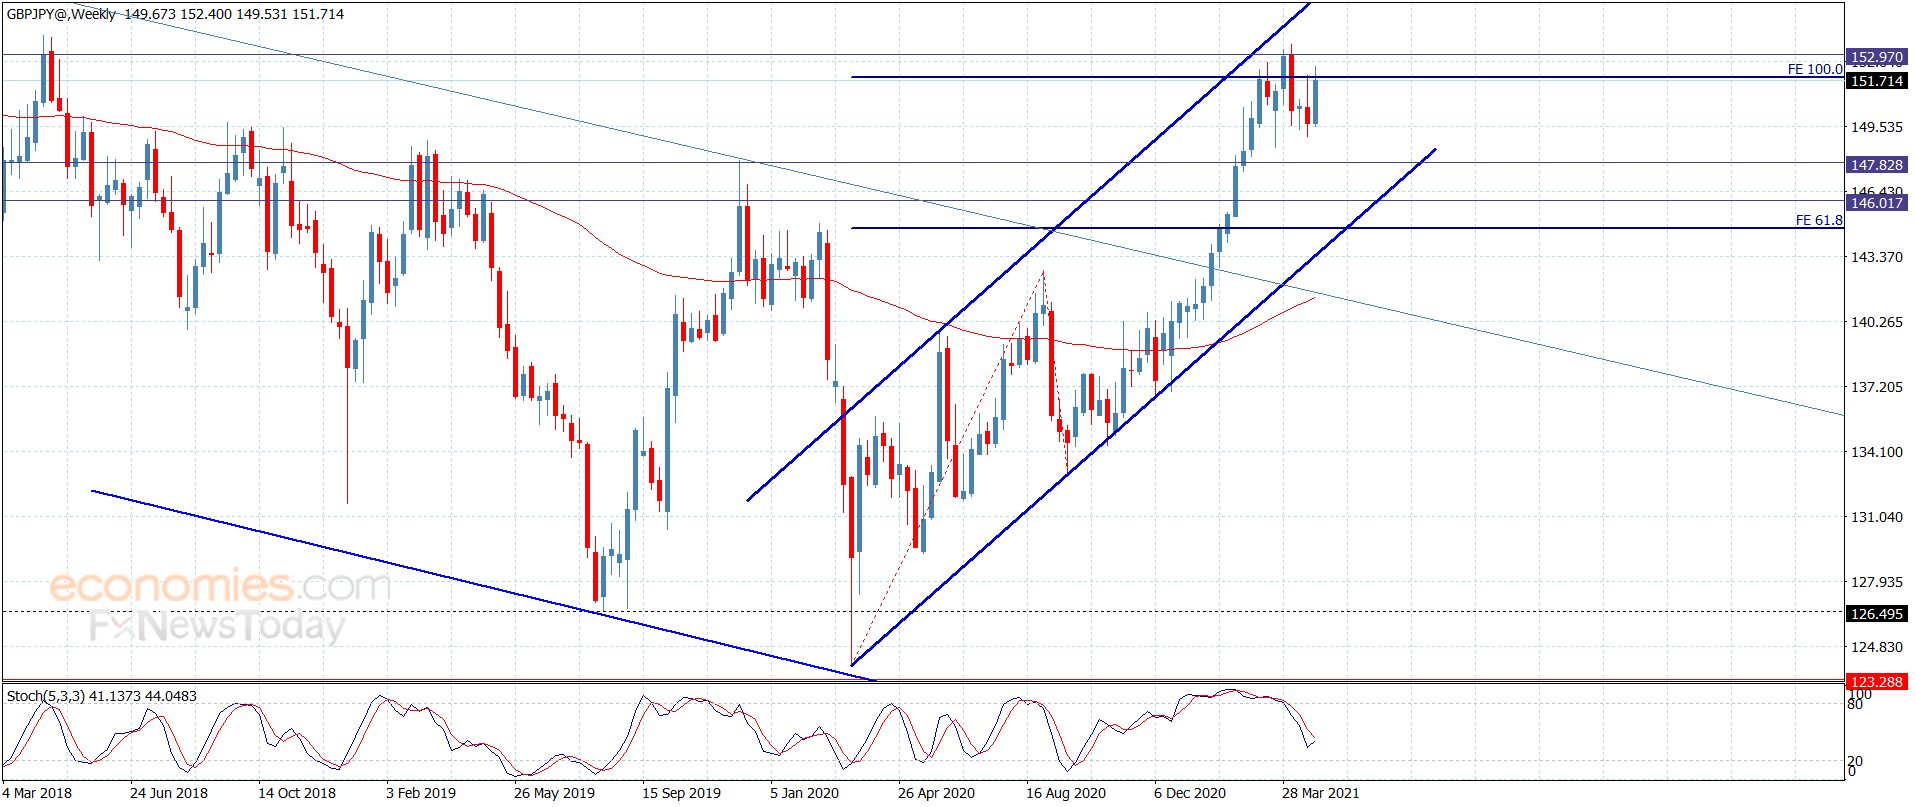Click the 143.370 price axis value

coord(1877,257)
